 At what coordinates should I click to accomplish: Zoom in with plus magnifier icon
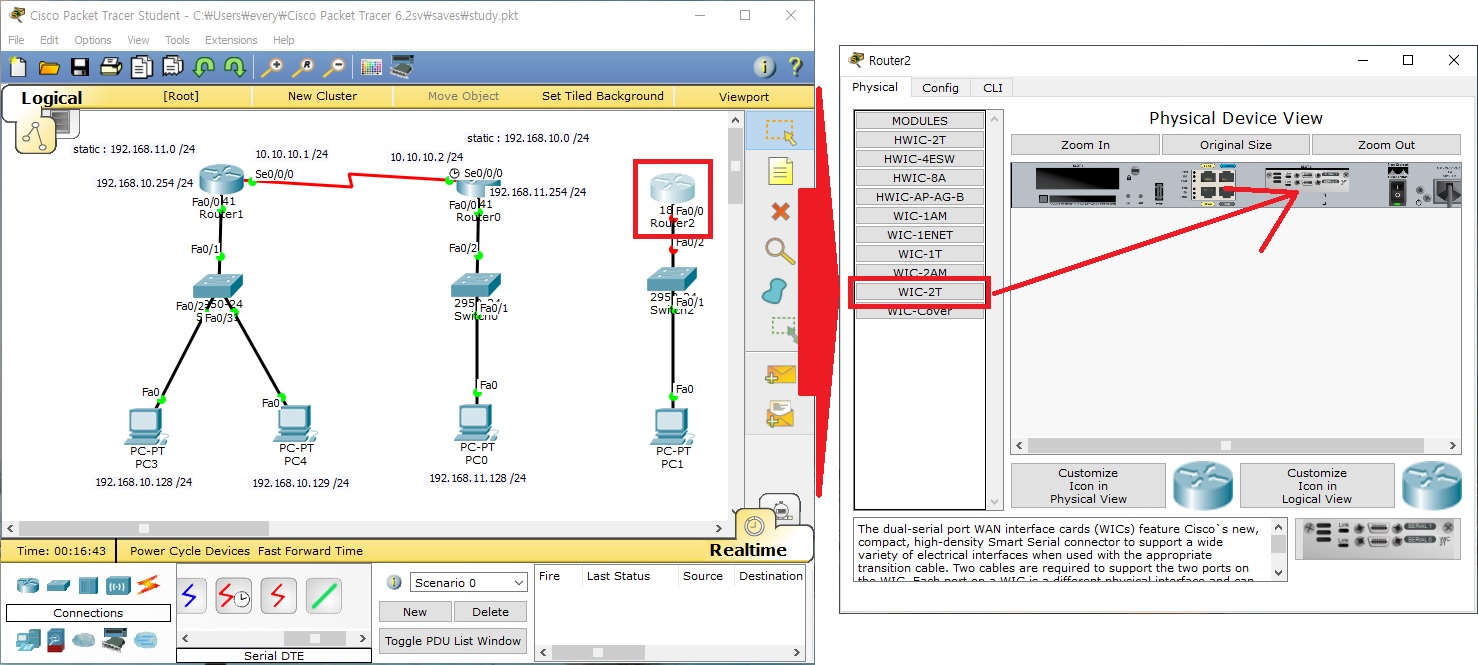point(271,68)
